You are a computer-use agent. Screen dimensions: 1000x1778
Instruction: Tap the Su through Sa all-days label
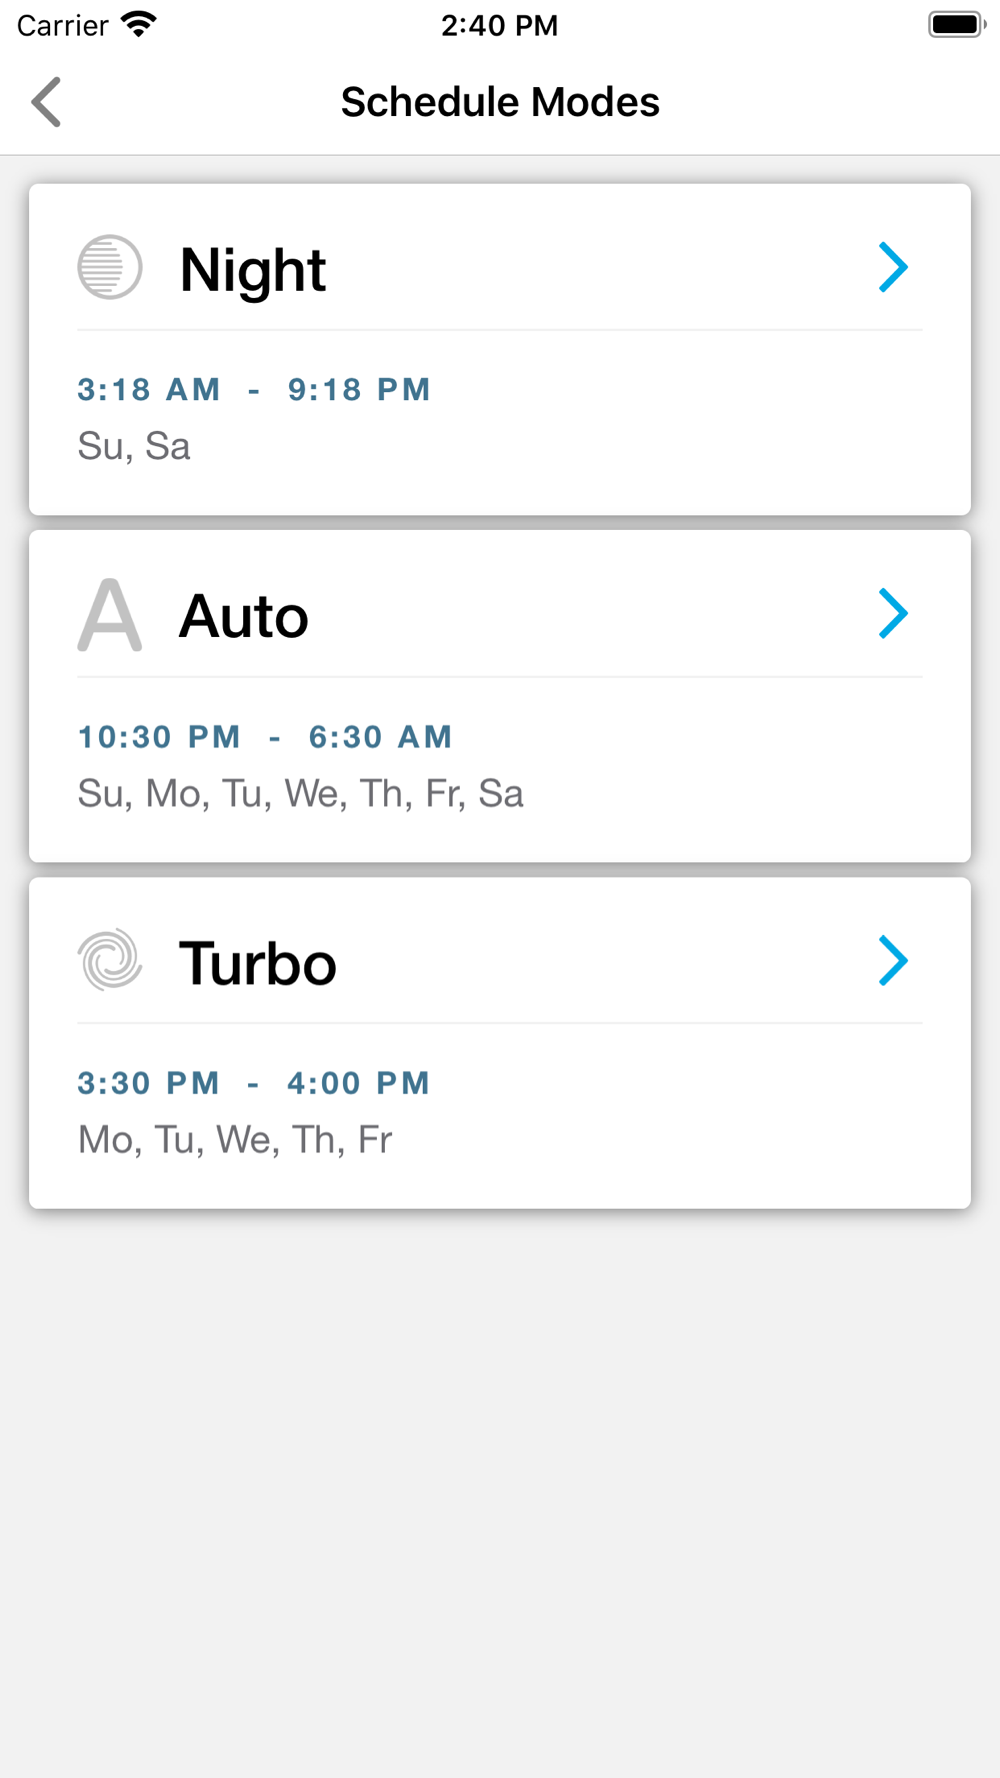tap(300, 794)
